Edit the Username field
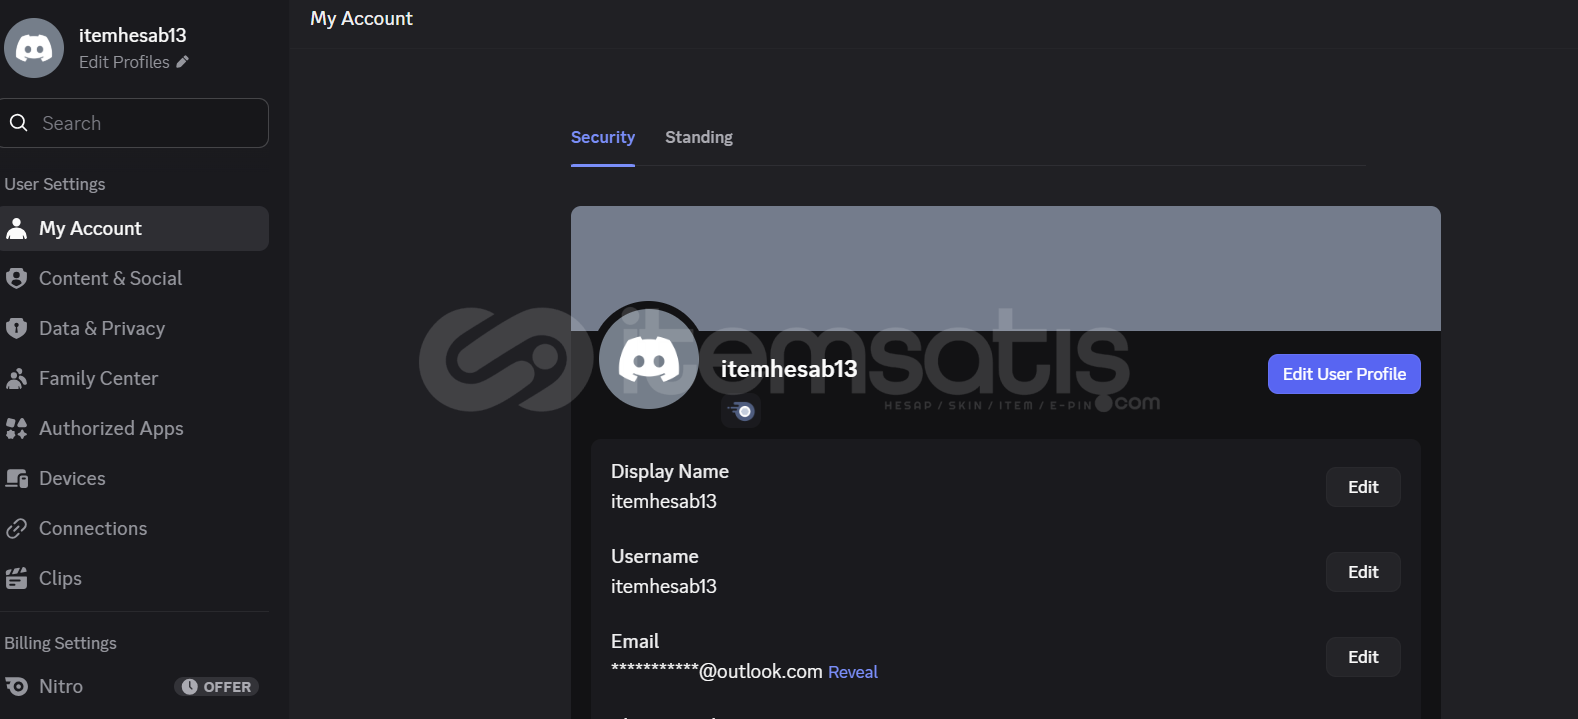Image resolution: width=1578 pixels, height=719 pixels. coord(1363,572)
